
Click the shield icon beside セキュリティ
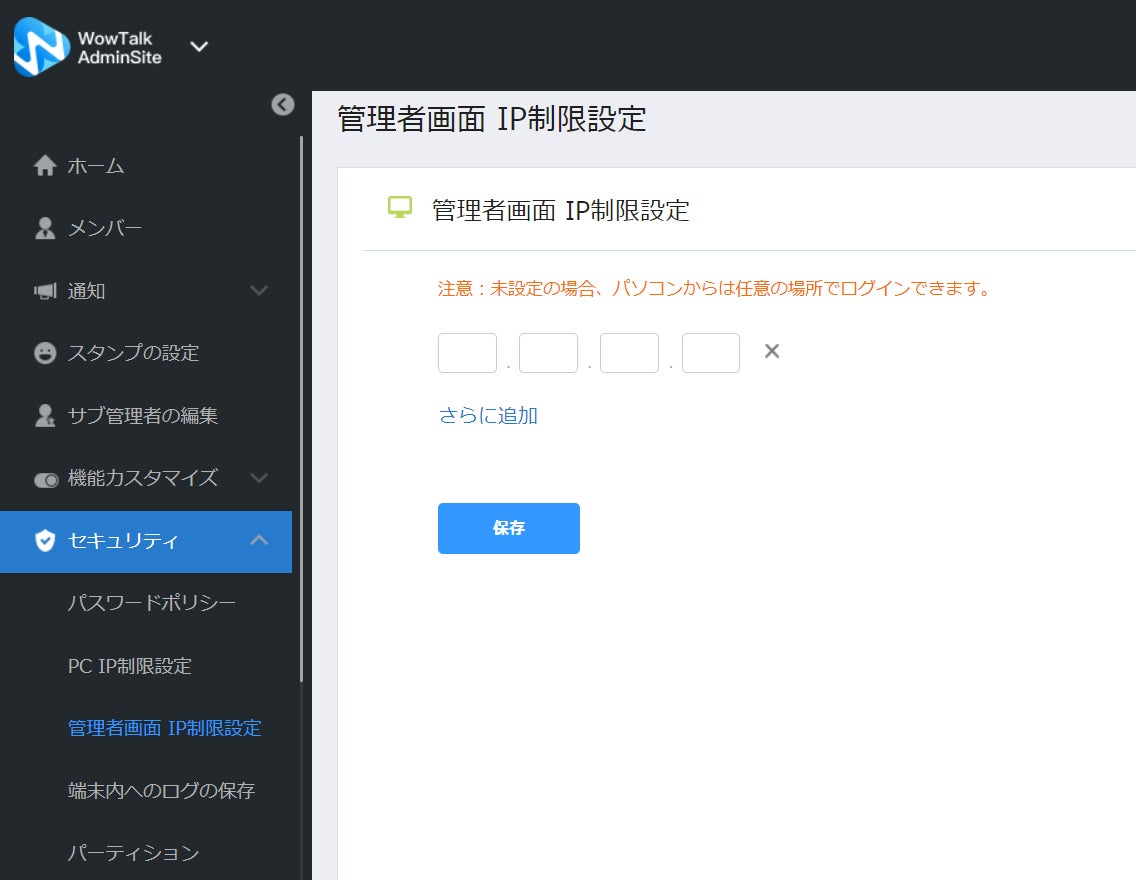(45, 540)
